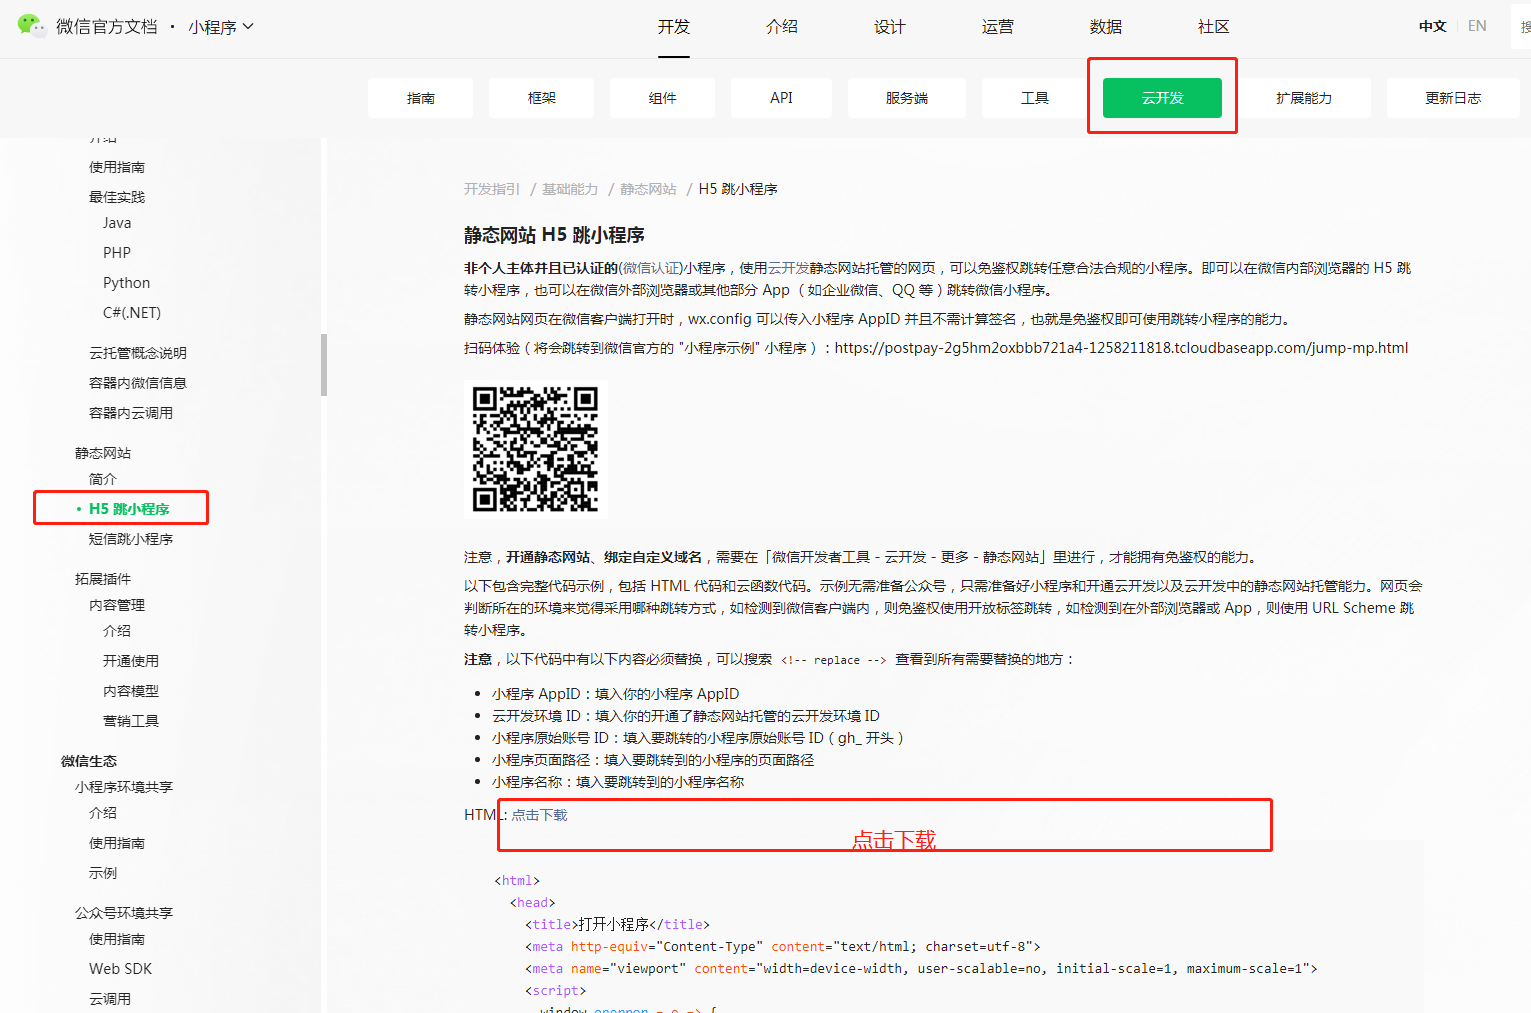Open 容器内云调用 in the sidebar
This screenshot has height=1013, width=1531.
[131, 413]
